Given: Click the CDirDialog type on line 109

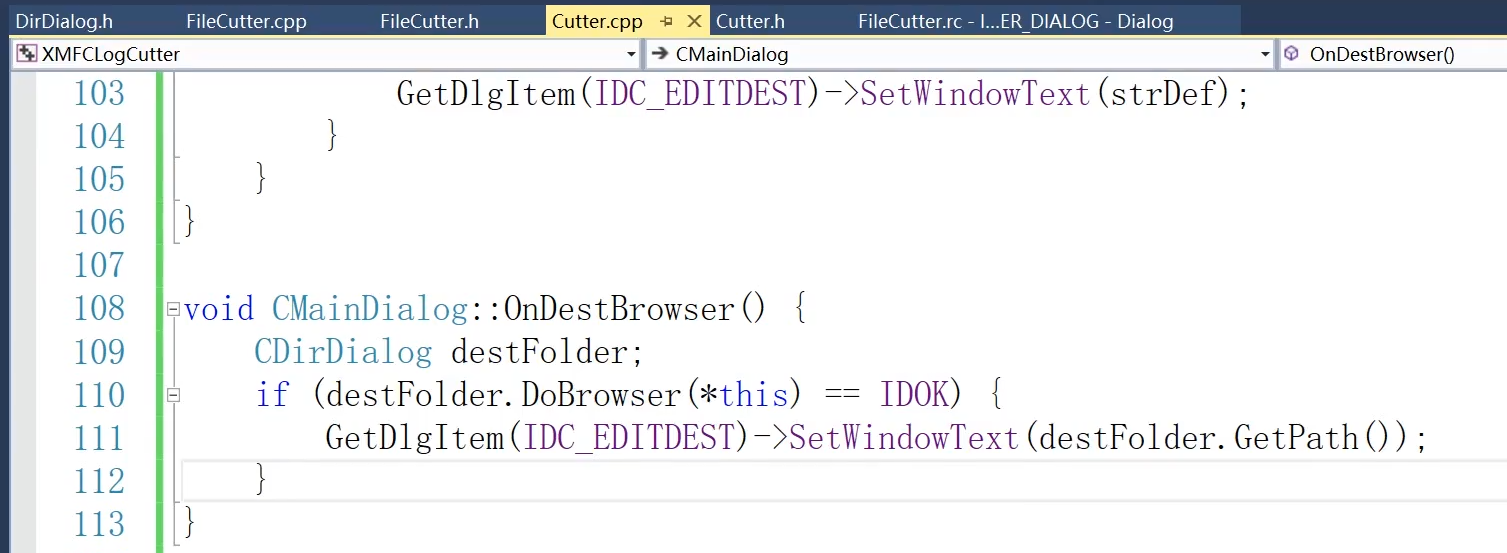Looking at the screenshot, I should pyautogui.click(x=343, y=352).
